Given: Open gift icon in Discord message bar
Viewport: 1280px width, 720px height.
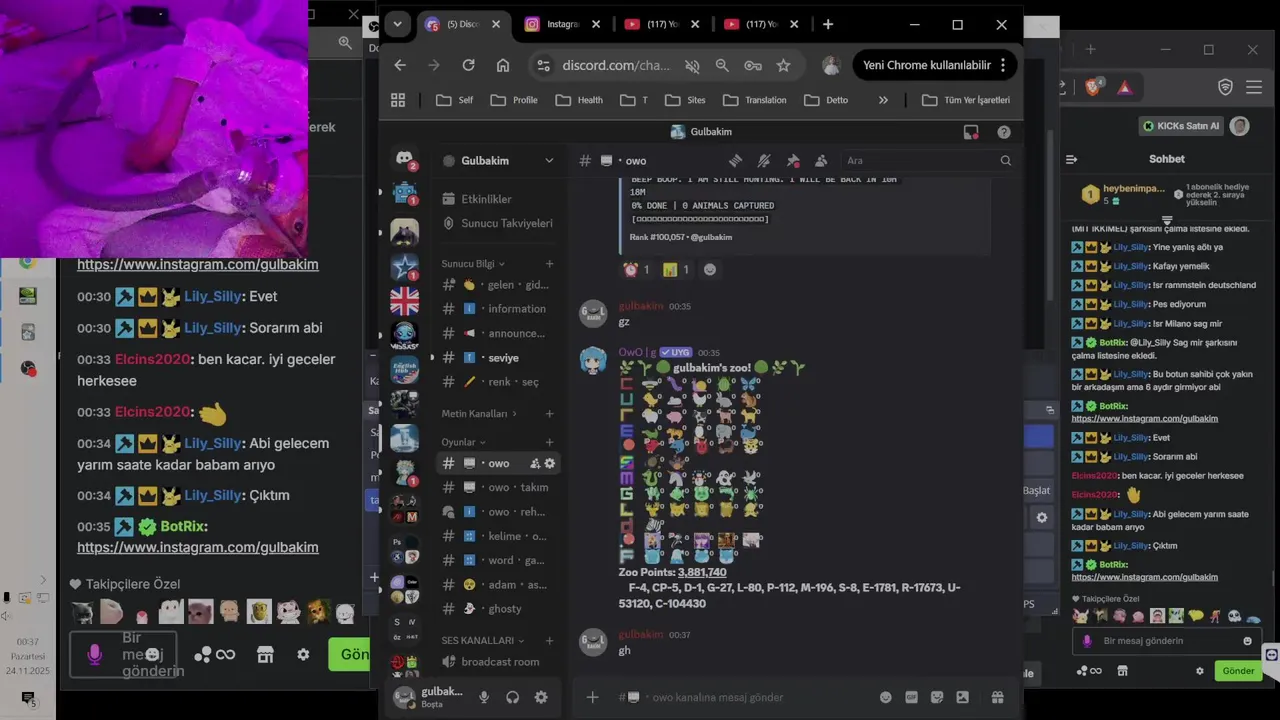Looking at the screenshot, I should tap(997, 697).
